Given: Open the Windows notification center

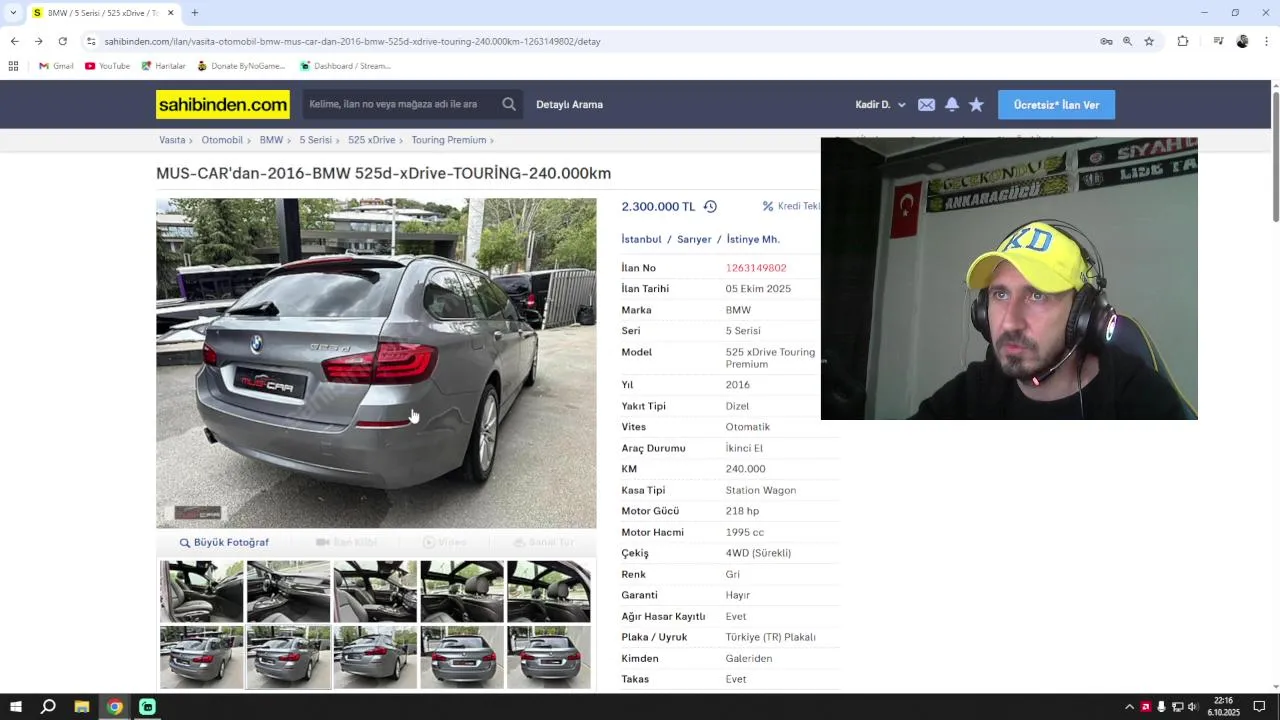Looking at the screenshot, I should coord(1259,707).
